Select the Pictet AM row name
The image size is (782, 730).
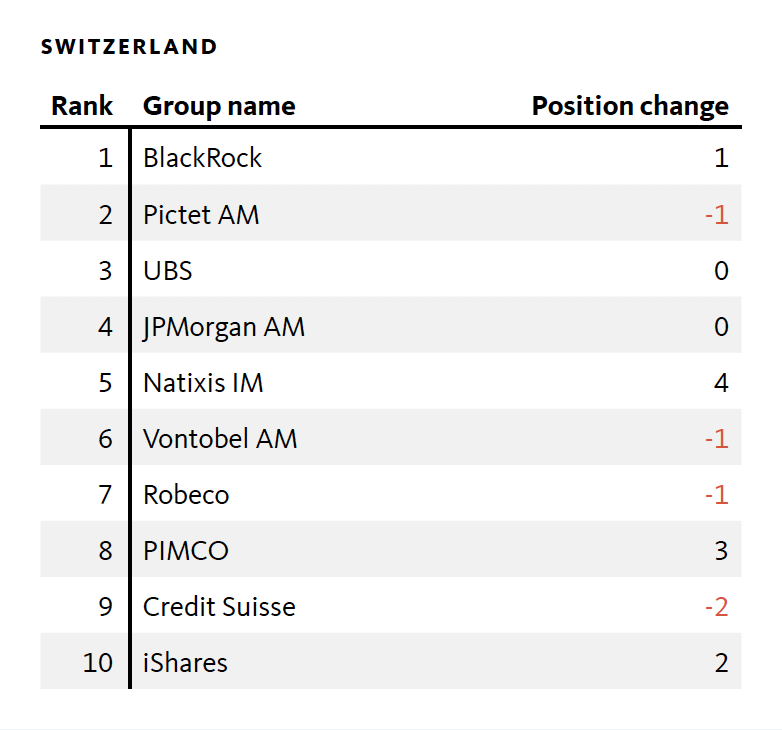tap(201, 214)
